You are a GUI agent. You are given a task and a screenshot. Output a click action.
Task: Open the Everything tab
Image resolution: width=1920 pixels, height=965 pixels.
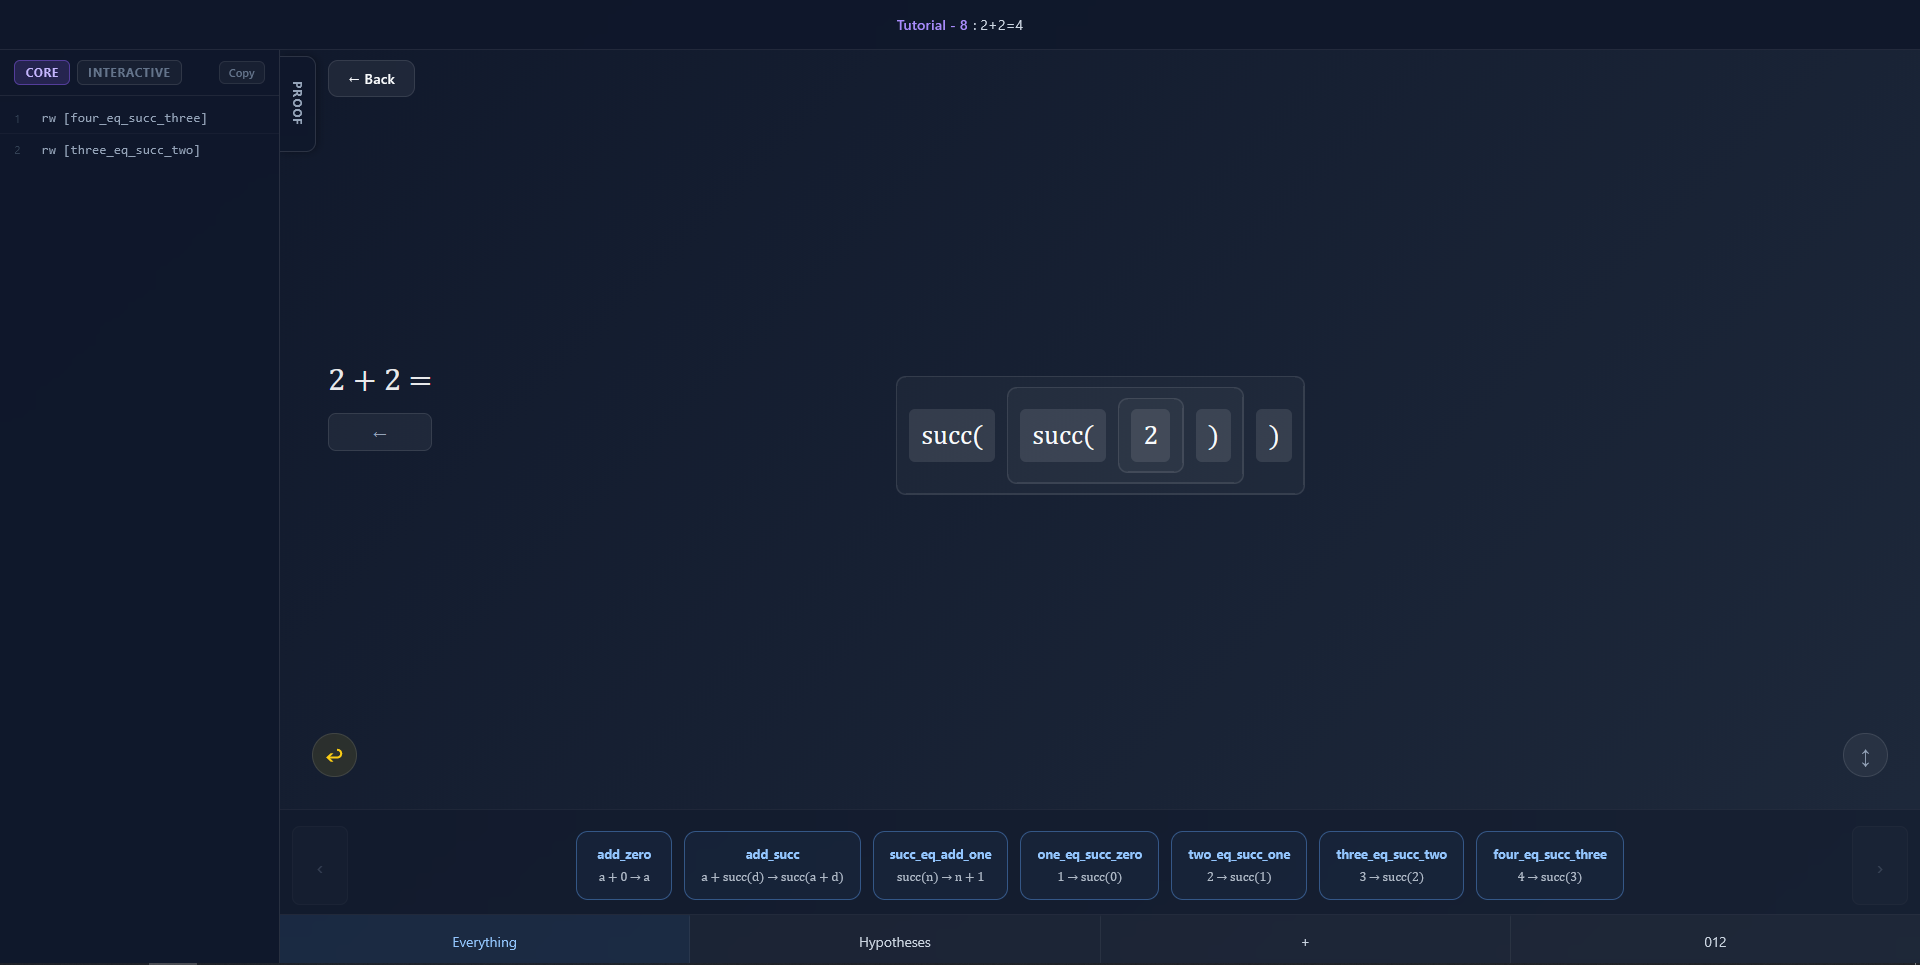click(484, 942)
